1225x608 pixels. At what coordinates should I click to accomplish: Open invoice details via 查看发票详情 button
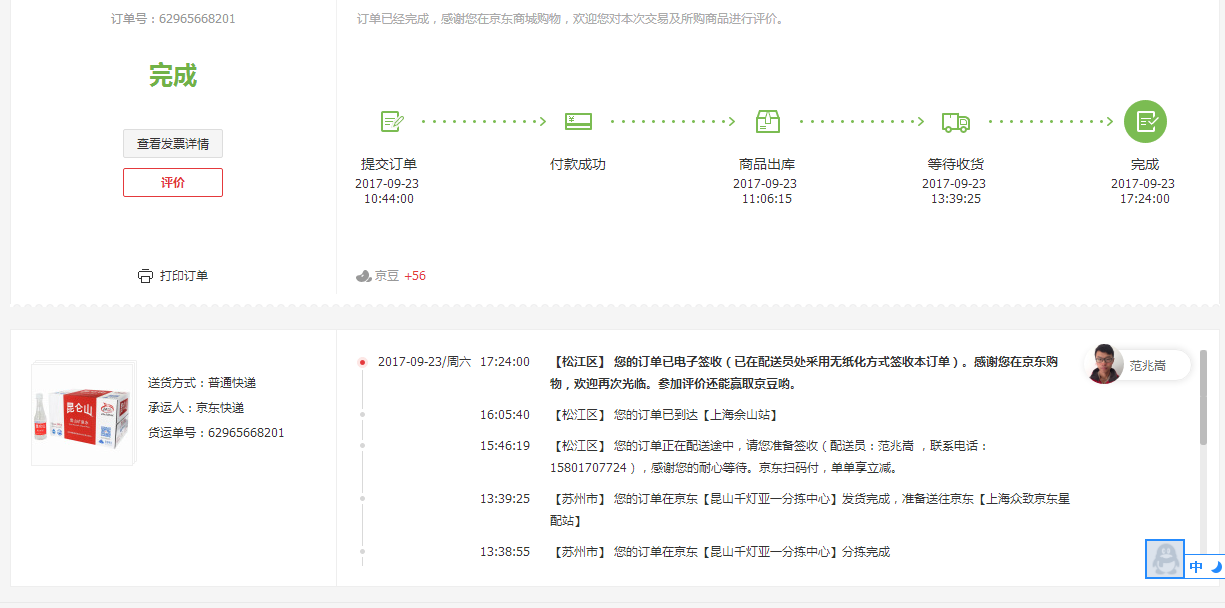[173, 143]
